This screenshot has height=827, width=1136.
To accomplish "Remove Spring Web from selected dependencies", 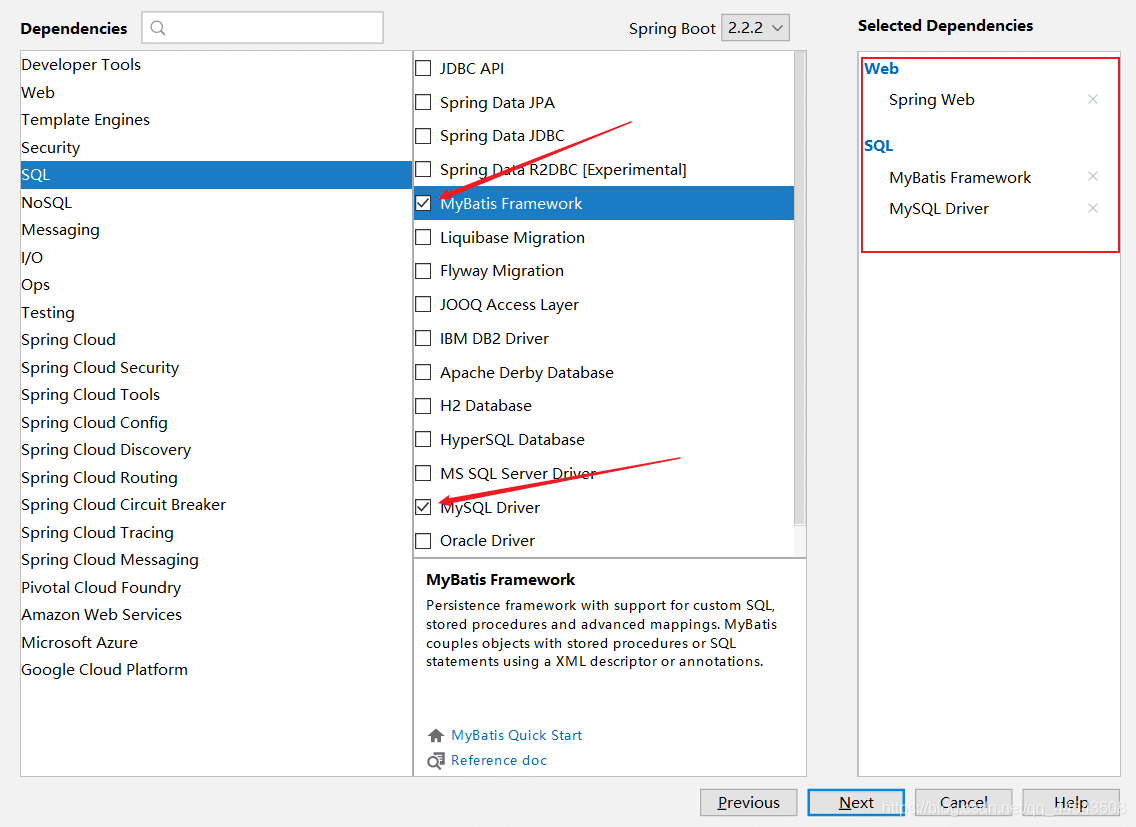I will 1093,99.
